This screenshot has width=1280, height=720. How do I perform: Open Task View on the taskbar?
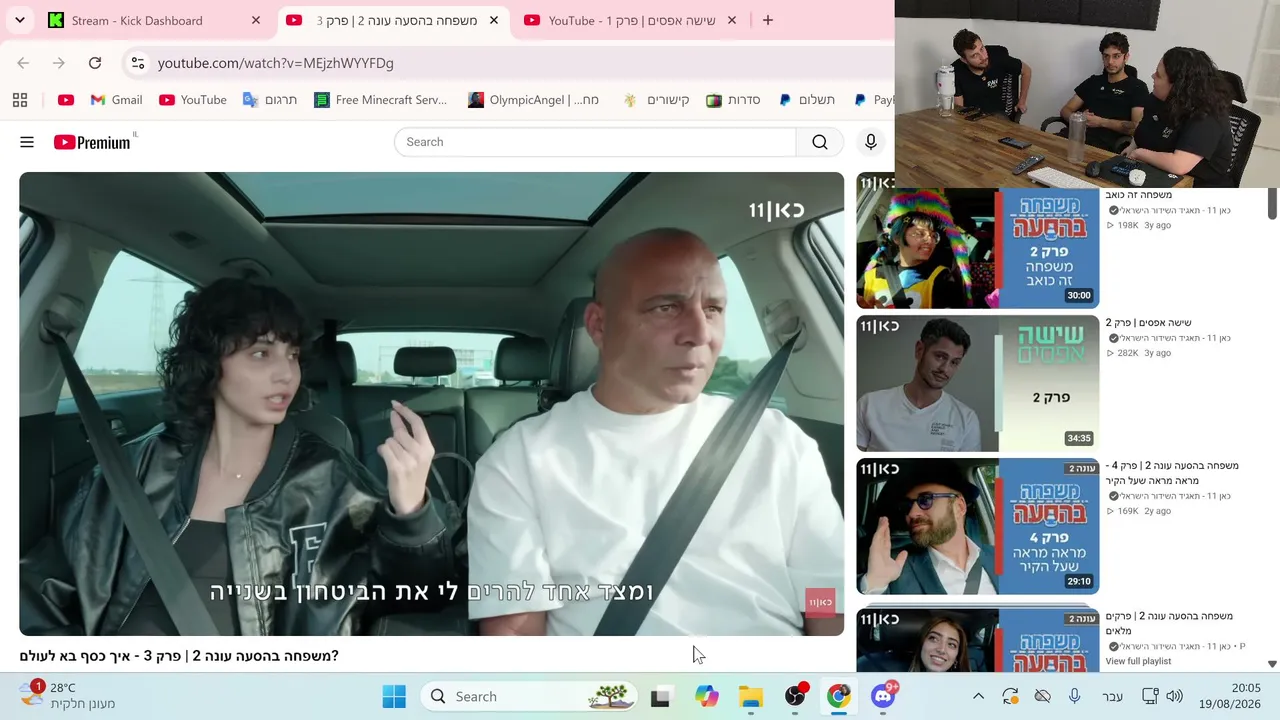[660, 697]
